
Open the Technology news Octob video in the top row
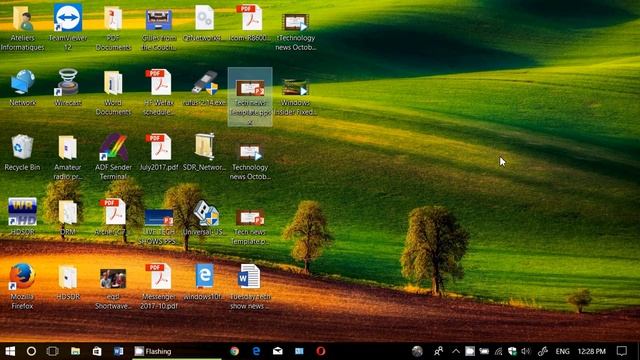point(296,32)
